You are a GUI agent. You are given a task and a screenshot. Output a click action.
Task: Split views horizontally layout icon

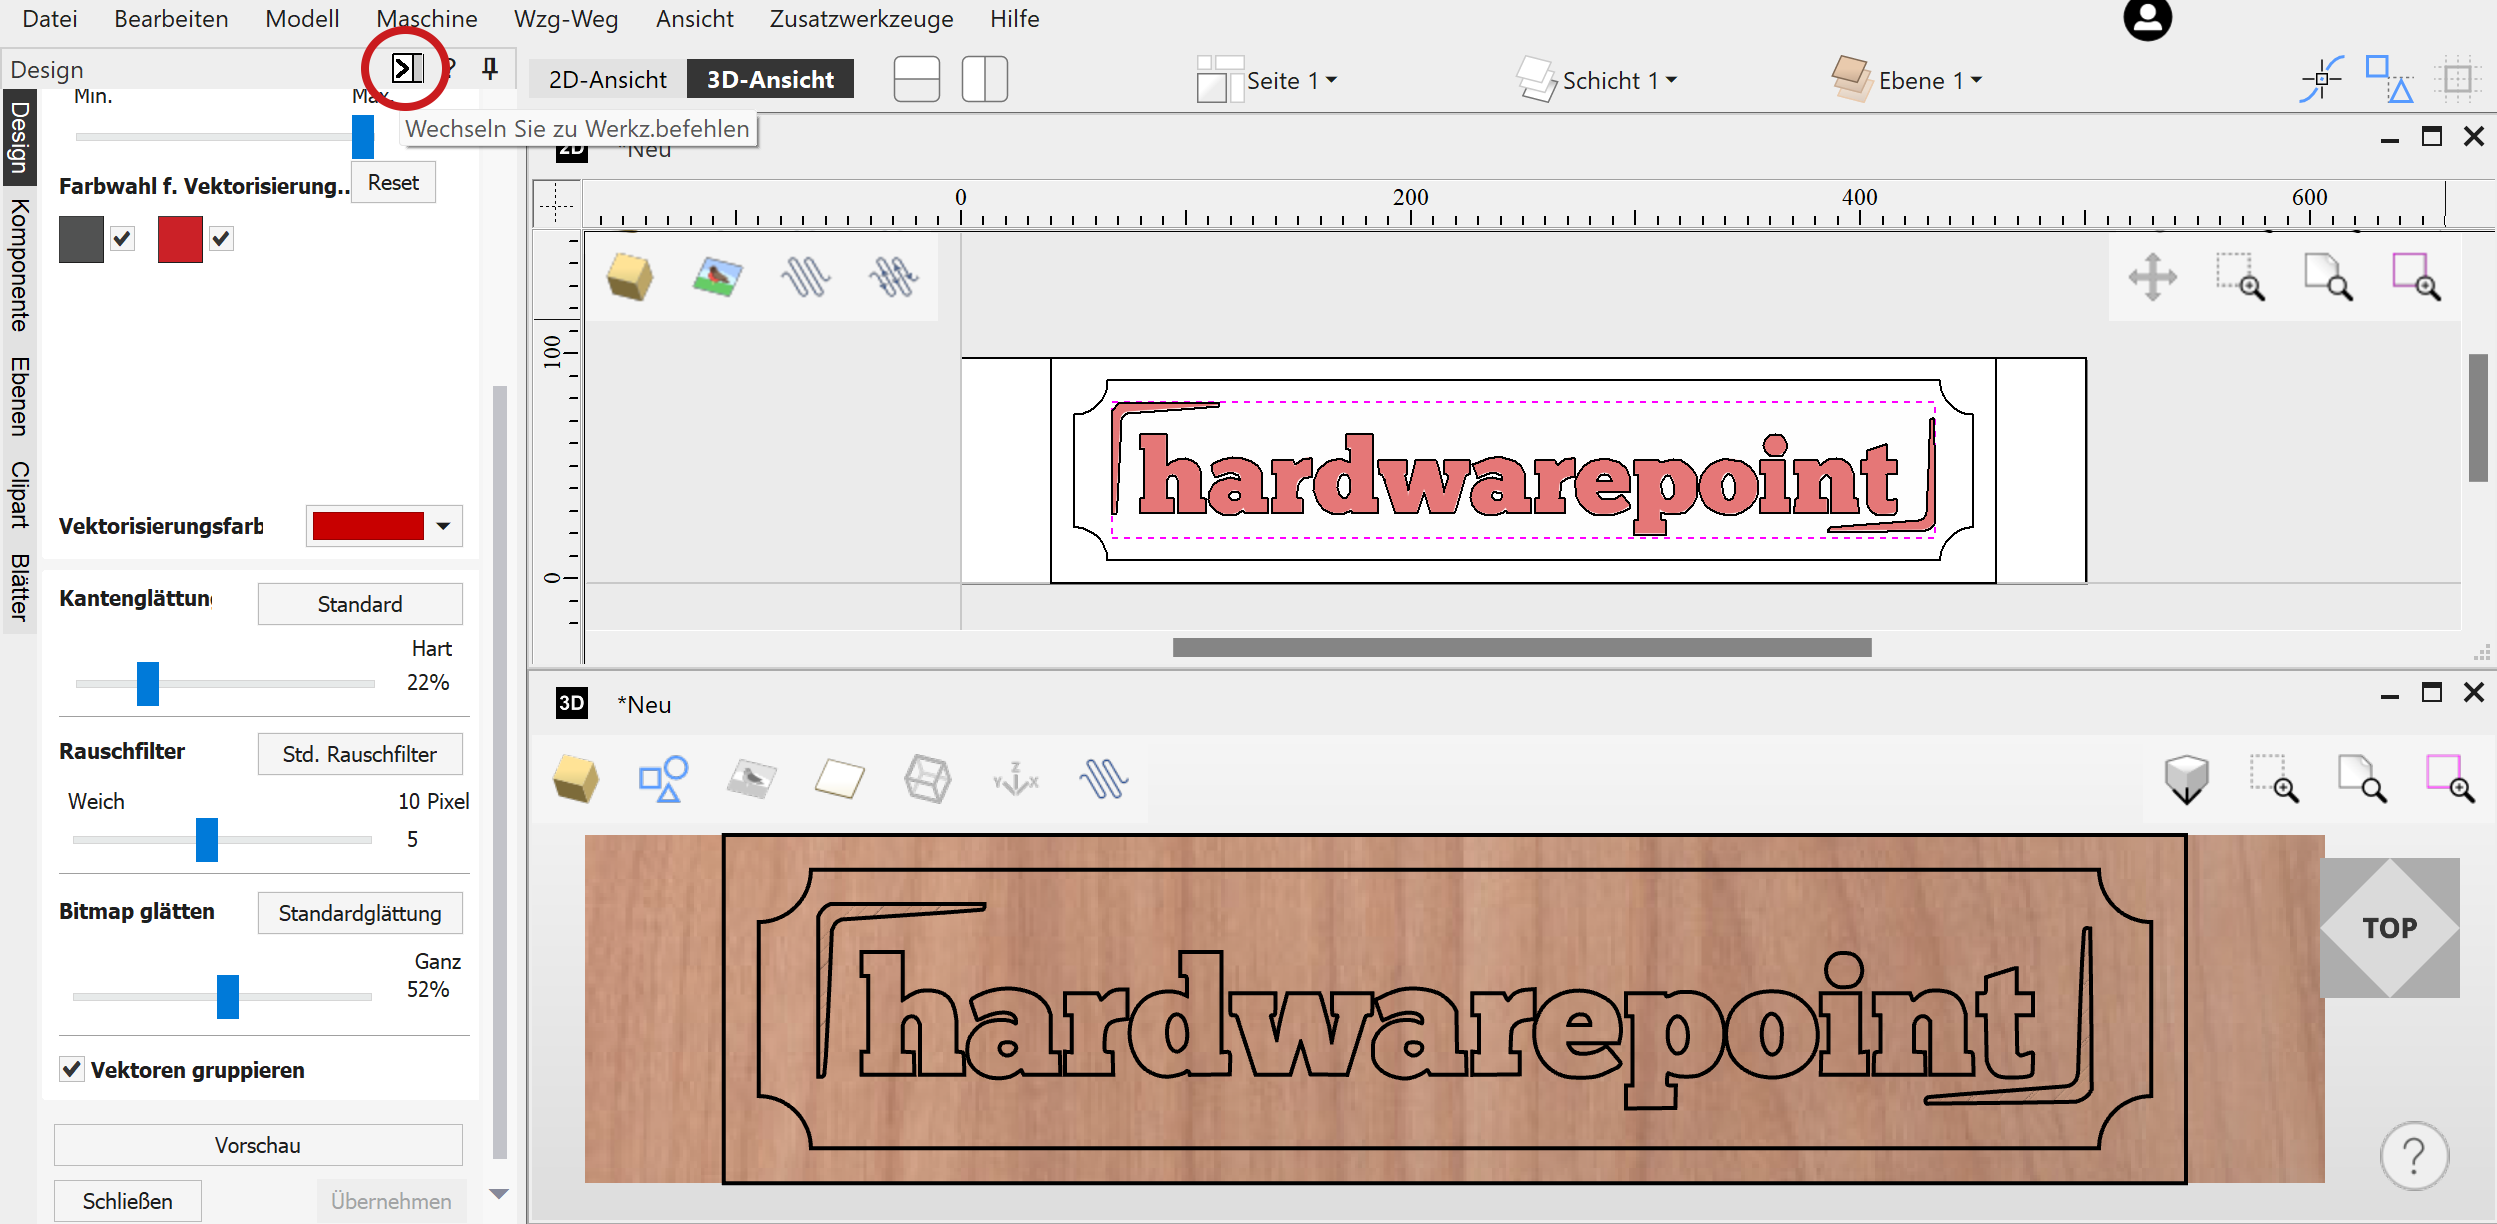pos(916,79)
